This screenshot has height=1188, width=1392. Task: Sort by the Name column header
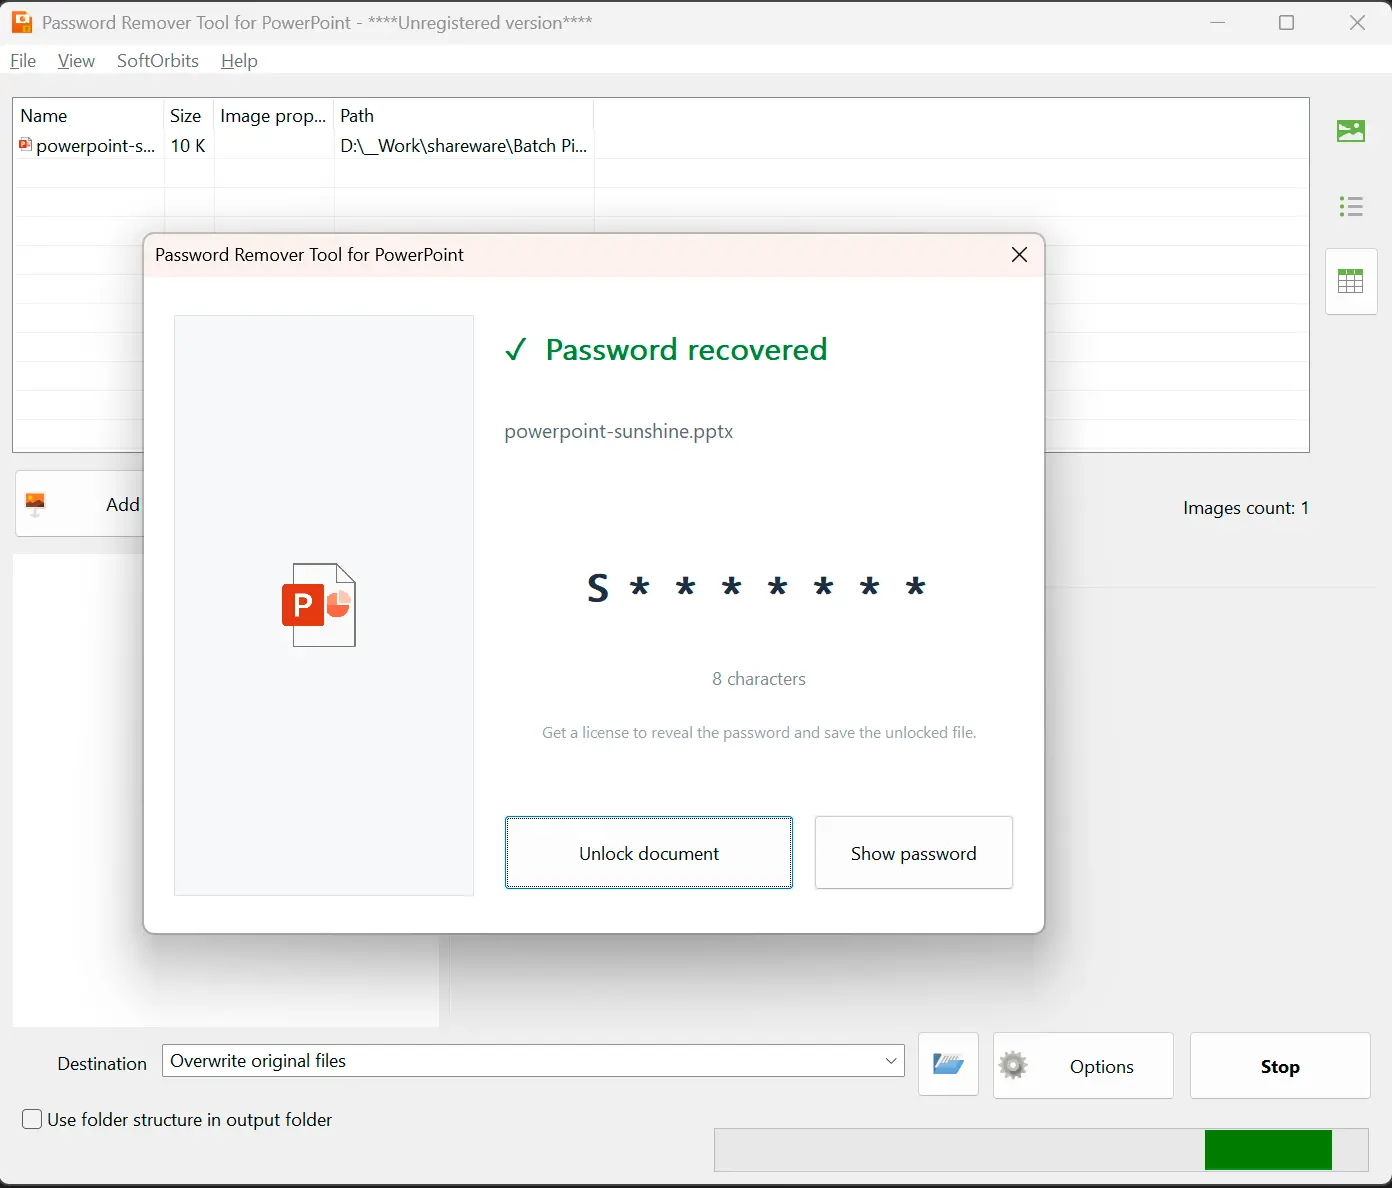(x=88, y=116)
